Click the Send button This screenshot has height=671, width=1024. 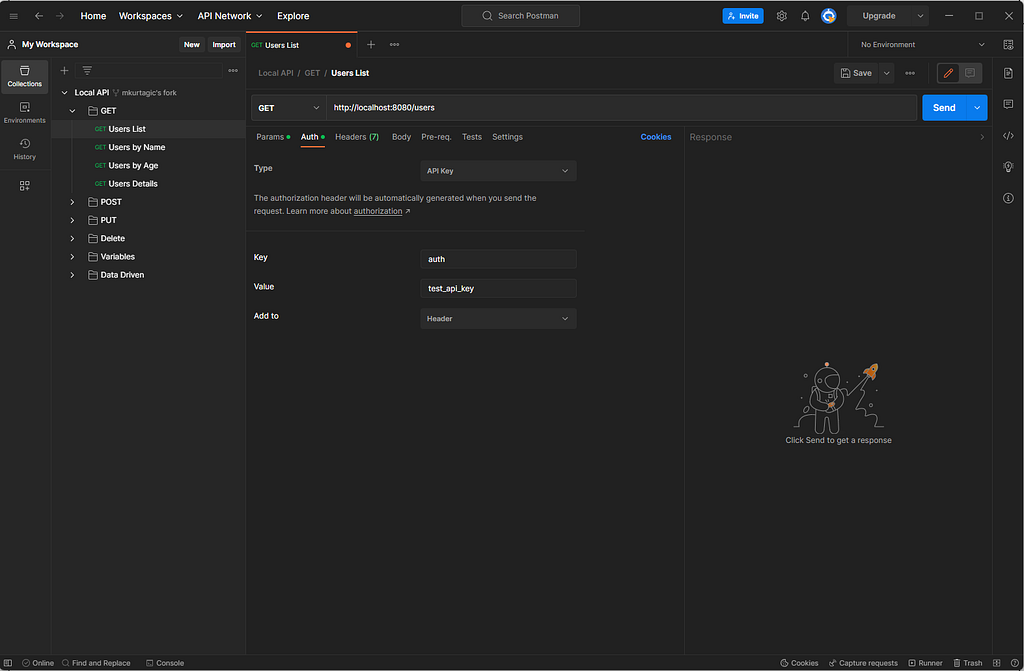(944, 108)
